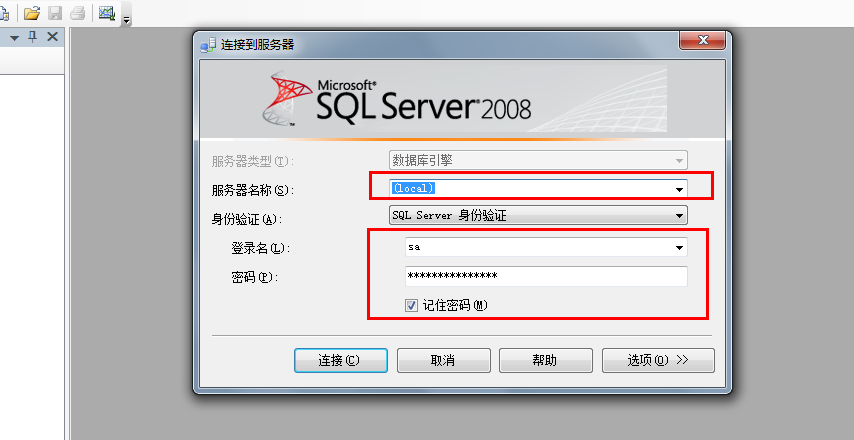Click the 身份验证(A) label
The height and width of the screenshot is (440, 854).
pyautogui.click(x=247, y=219)
